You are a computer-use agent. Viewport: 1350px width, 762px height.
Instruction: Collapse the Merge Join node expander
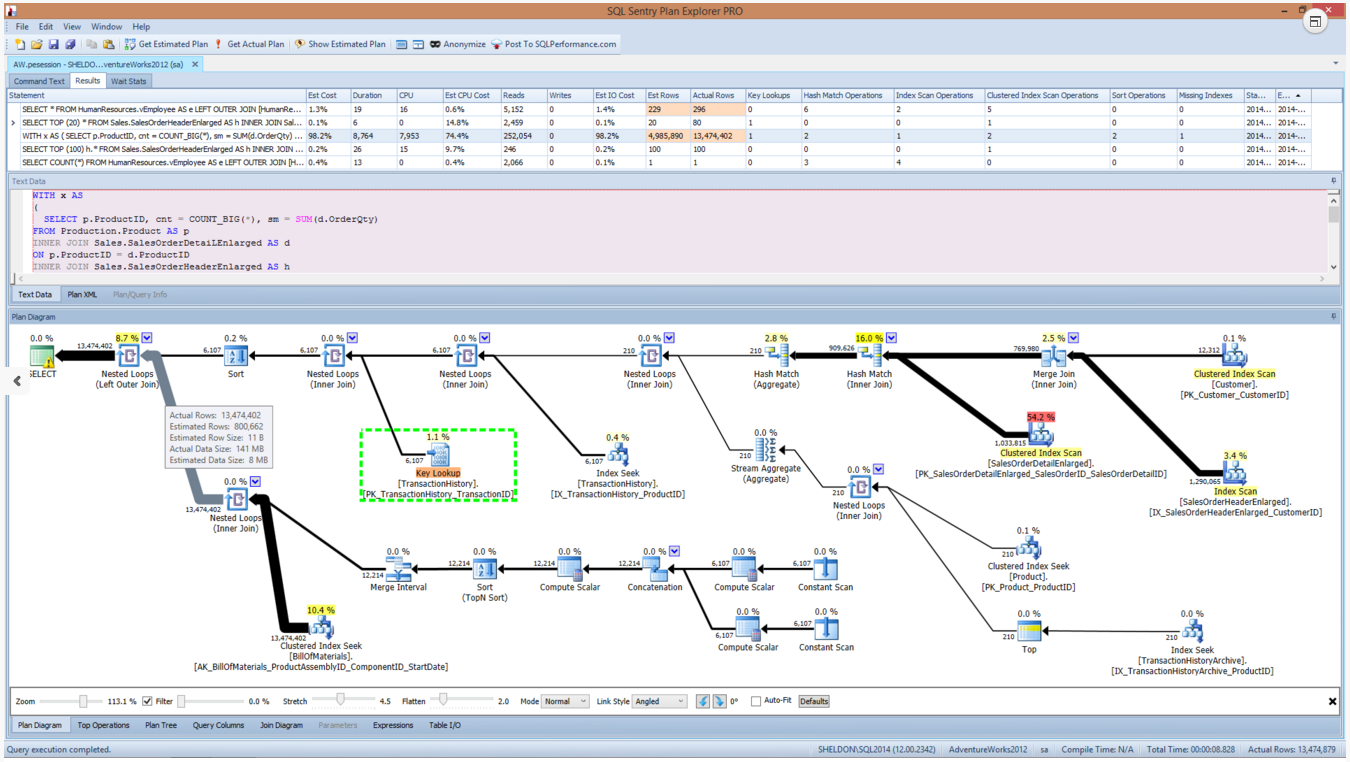(1073, 338)
